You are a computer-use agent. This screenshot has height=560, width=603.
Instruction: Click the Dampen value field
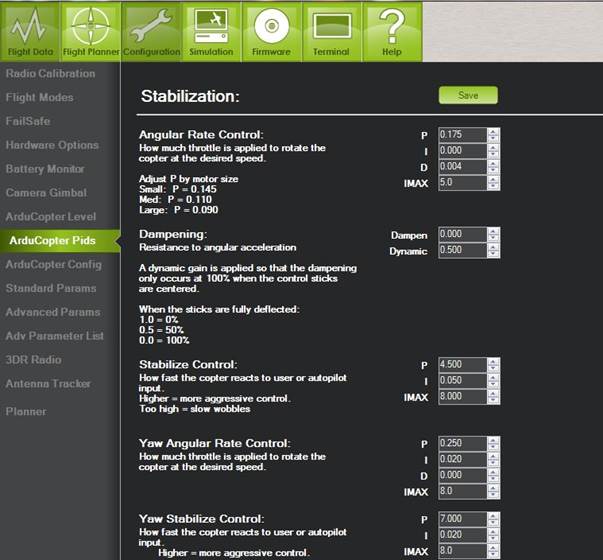pyautogui.click(x=461, y=235)
